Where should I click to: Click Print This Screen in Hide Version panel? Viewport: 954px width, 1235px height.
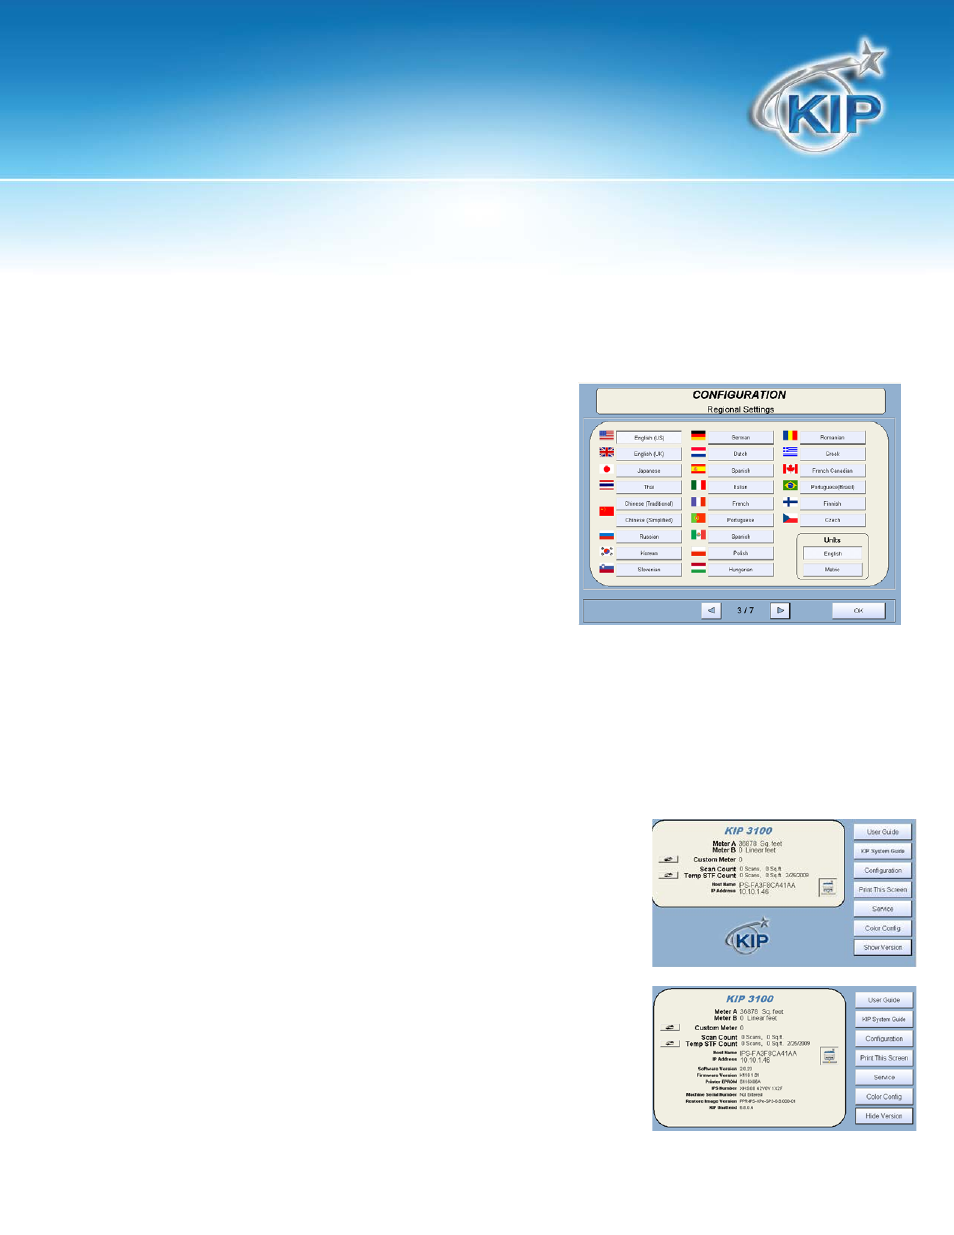884,1058
